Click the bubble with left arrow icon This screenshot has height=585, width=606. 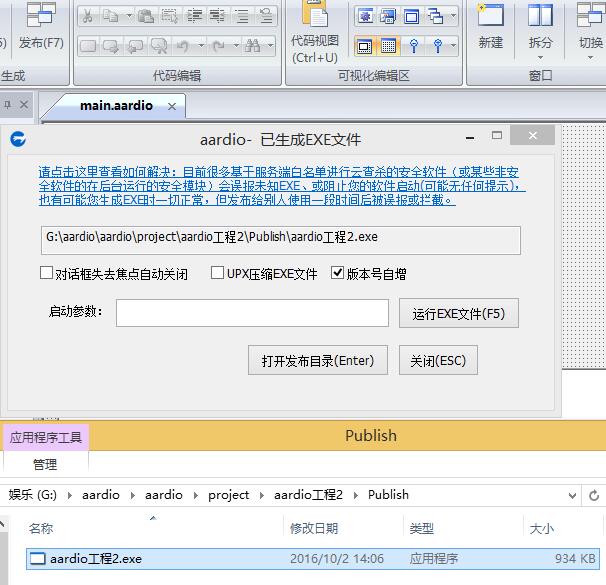point(135,46)
